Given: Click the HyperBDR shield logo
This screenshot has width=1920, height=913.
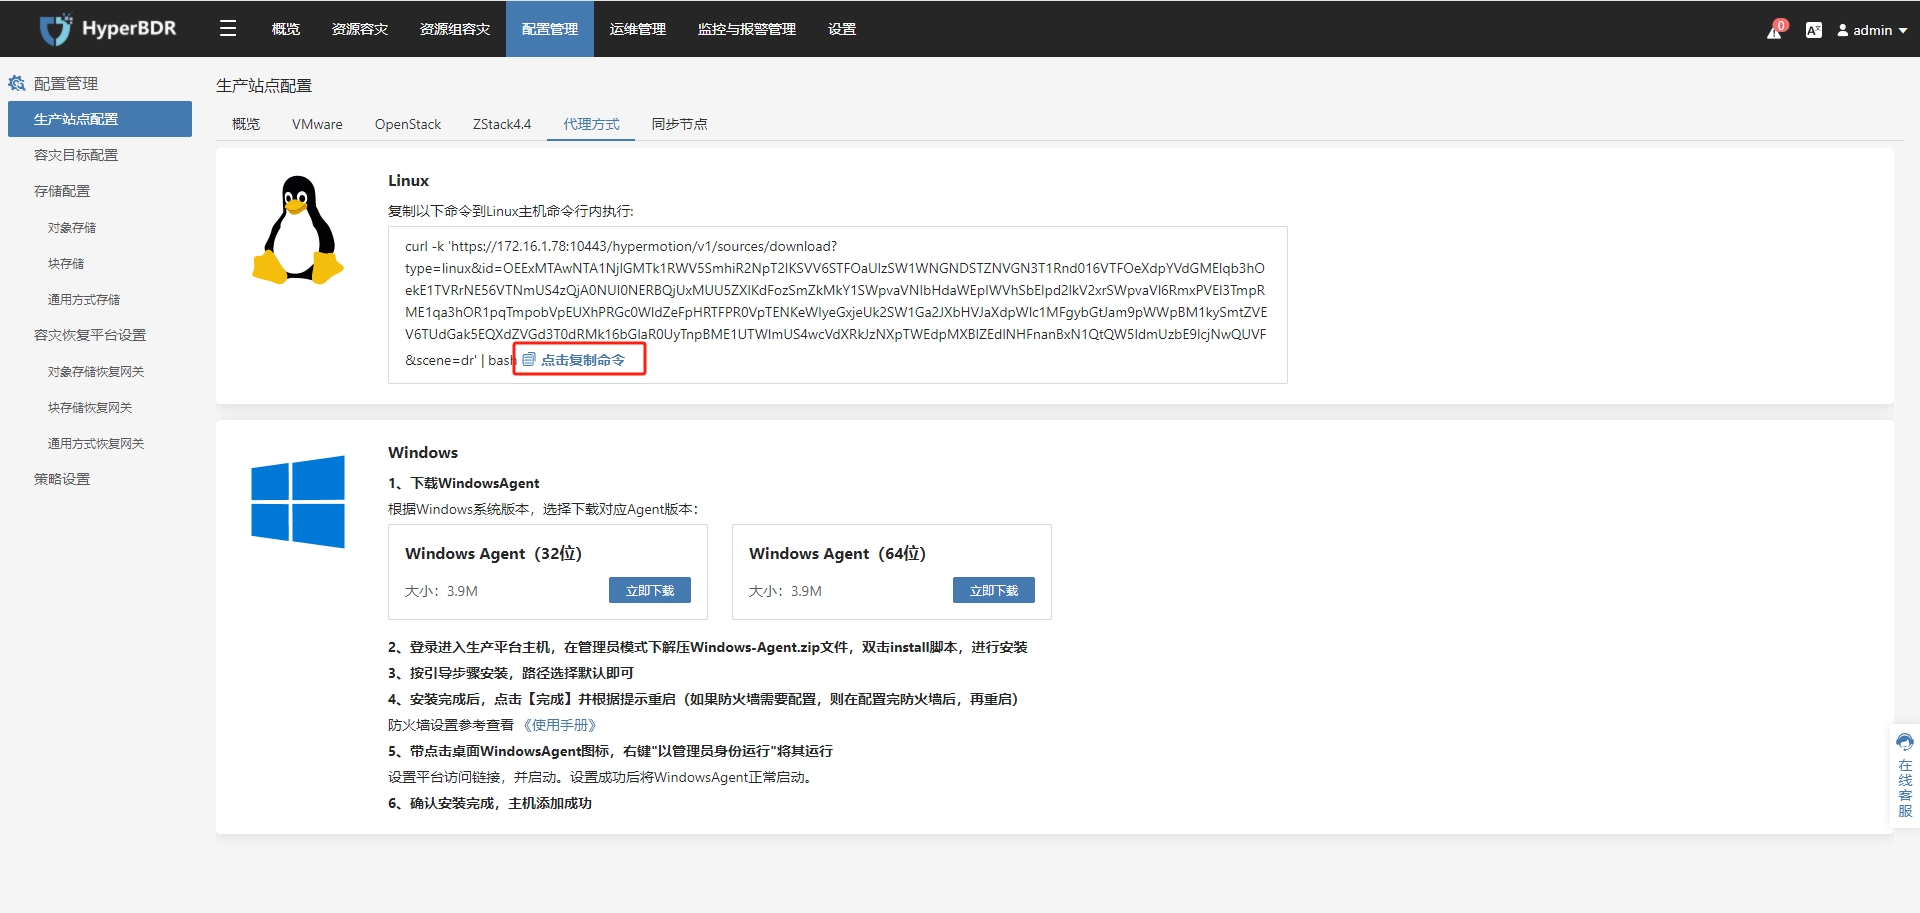Looking at the screenshot, I should (56, 29).
